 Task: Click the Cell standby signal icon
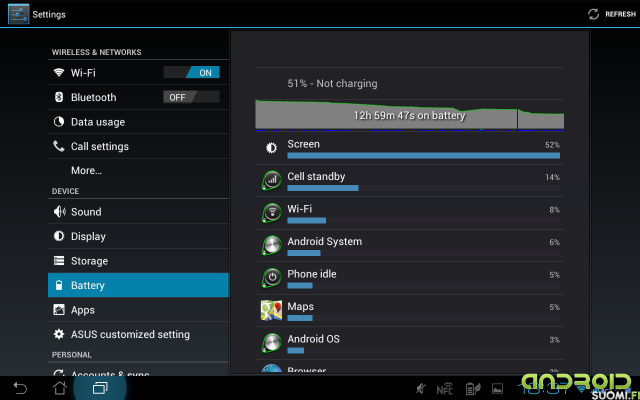pyautogui.click(x=271, y=180)
